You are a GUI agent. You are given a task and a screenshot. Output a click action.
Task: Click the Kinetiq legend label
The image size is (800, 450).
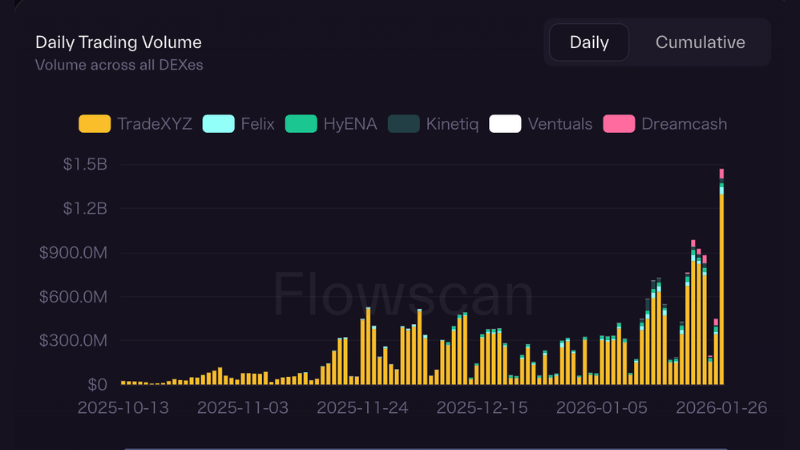pyautogui.click(x=453, y=124)
